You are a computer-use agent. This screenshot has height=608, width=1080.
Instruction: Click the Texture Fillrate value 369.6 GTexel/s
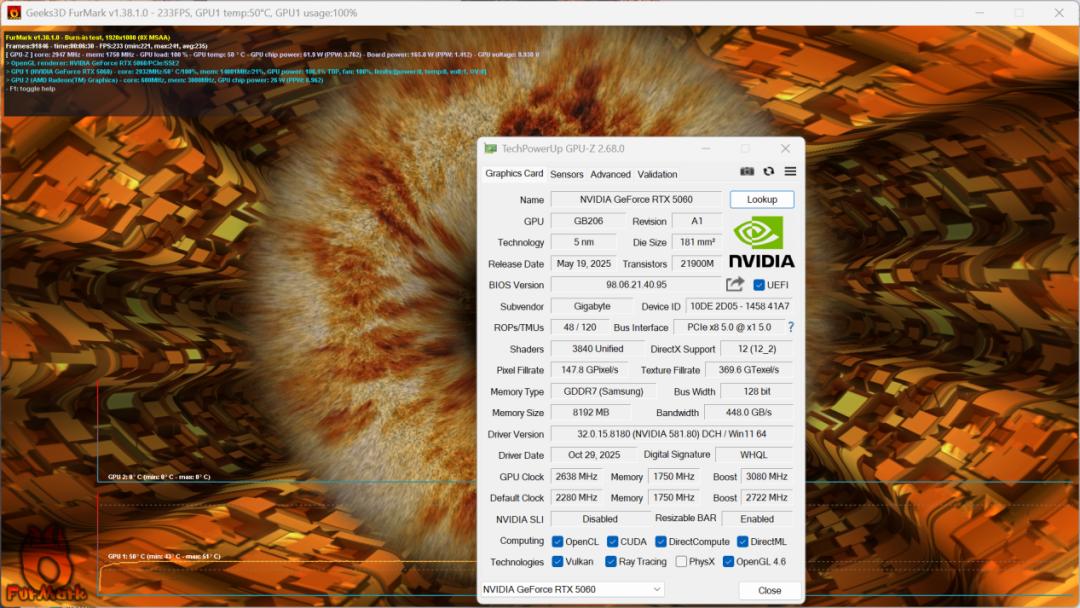coord(749,370)
